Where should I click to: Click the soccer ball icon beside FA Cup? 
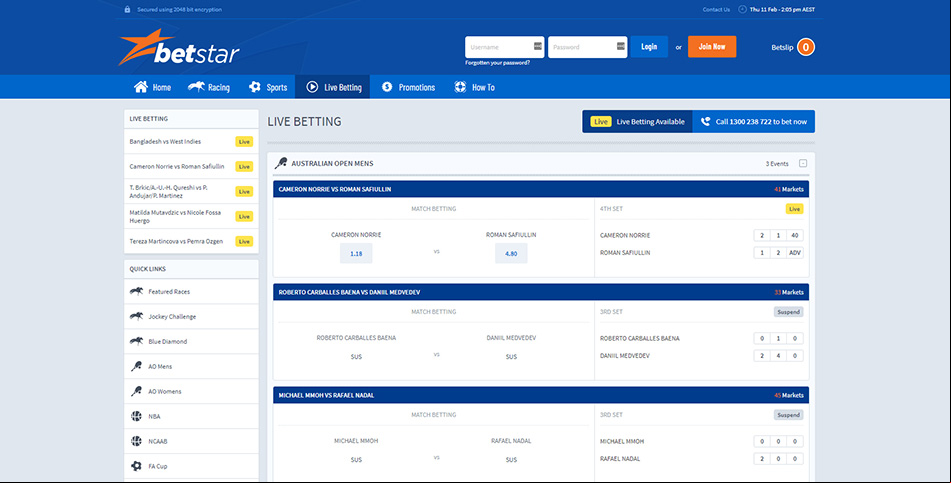[136, 466]
